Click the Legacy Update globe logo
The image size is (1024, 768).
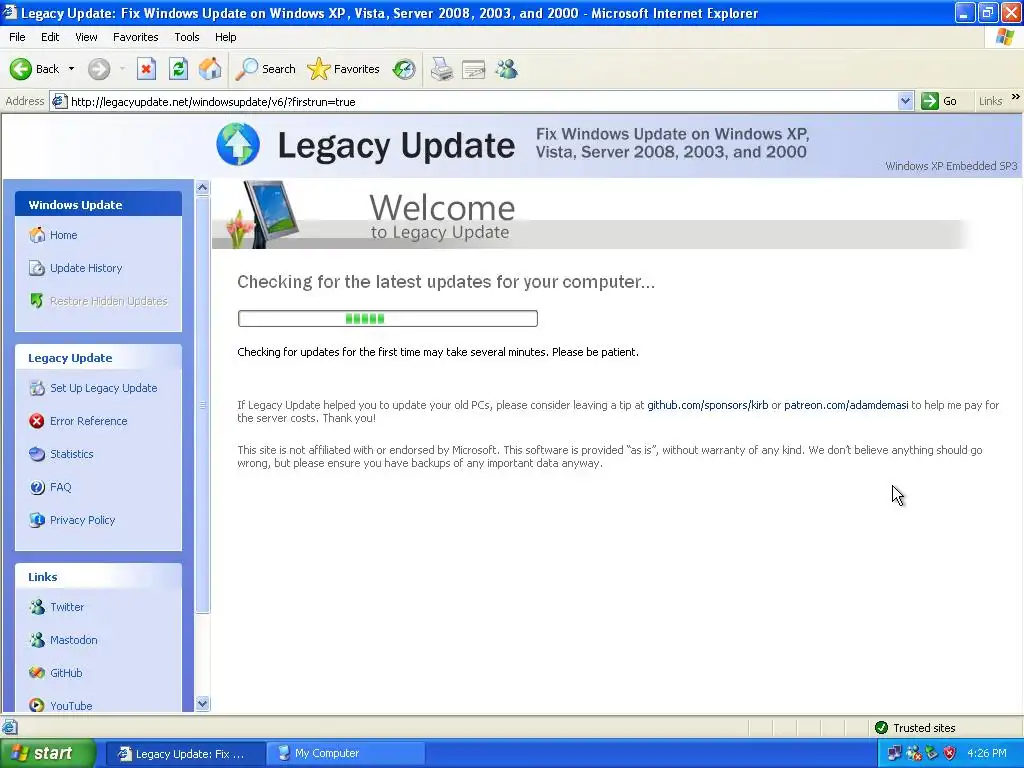click(238, 144)
